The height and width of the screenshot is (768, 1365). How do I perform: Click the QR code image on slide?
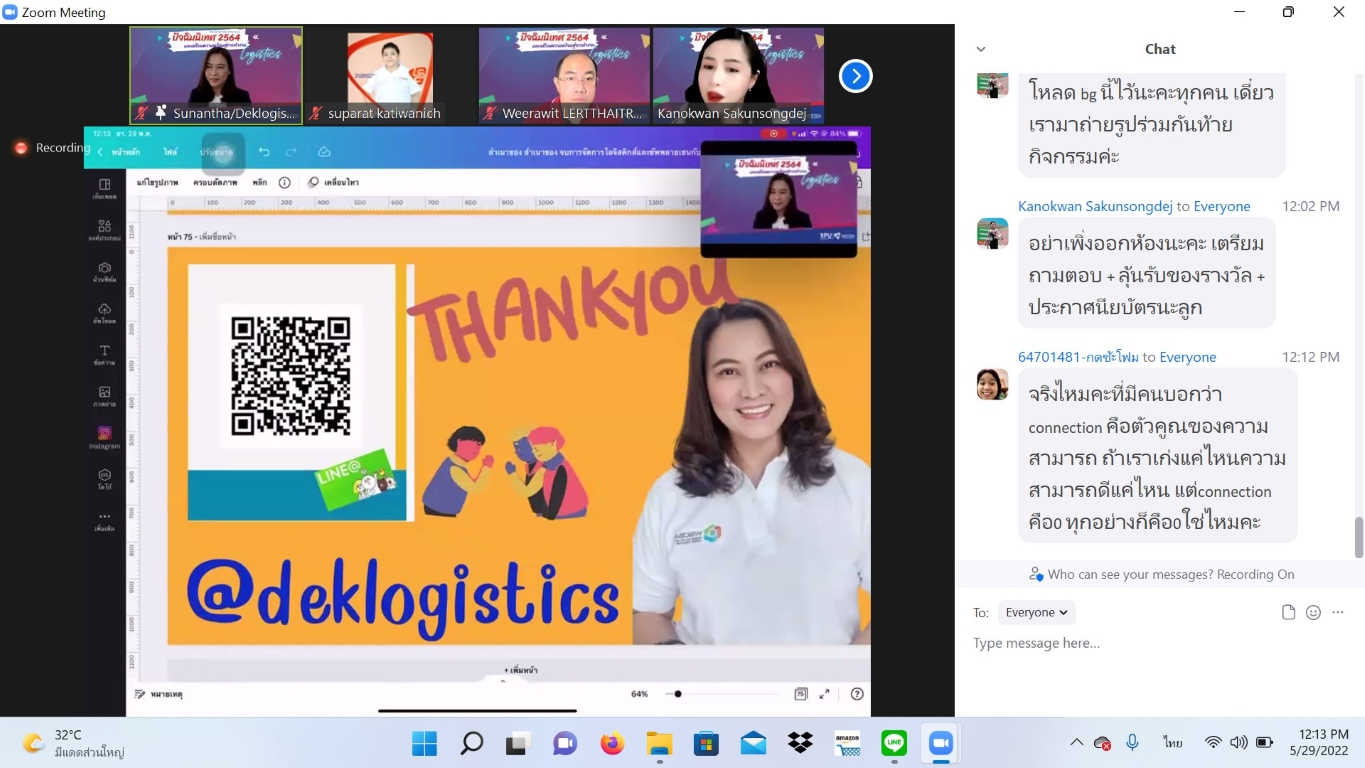(291, 376)
